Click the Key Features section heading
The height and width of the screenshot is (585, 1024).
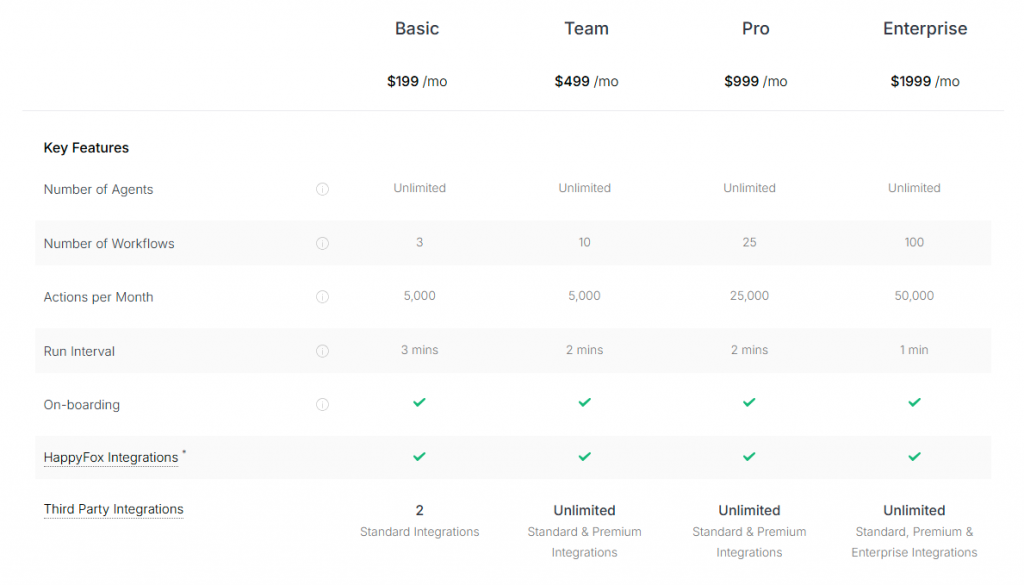click(x=86, y=148)
